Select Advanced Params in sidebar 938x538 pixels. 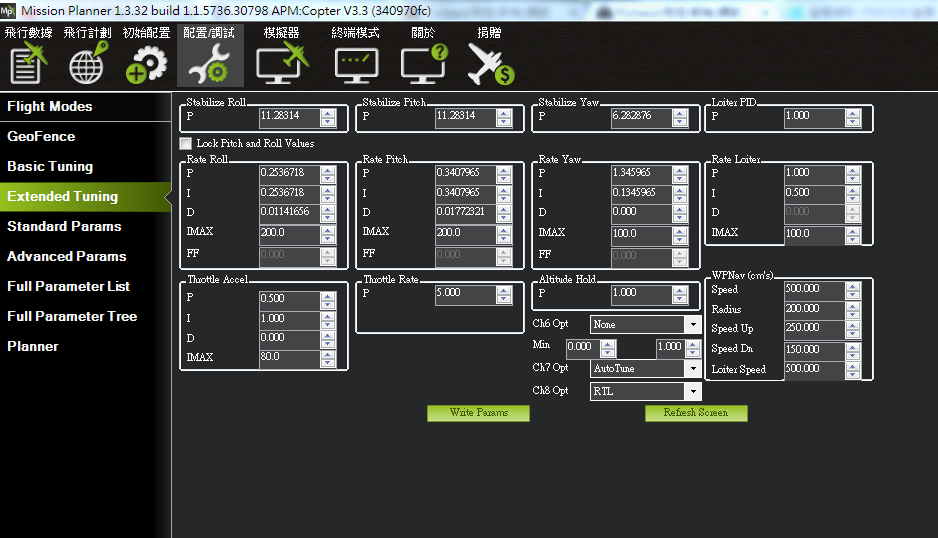tap(86, 256)
